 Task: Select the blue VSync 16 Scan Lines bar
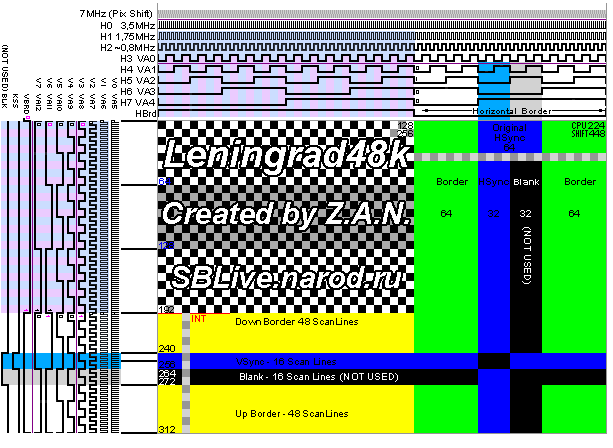click(x=300, y=360)
